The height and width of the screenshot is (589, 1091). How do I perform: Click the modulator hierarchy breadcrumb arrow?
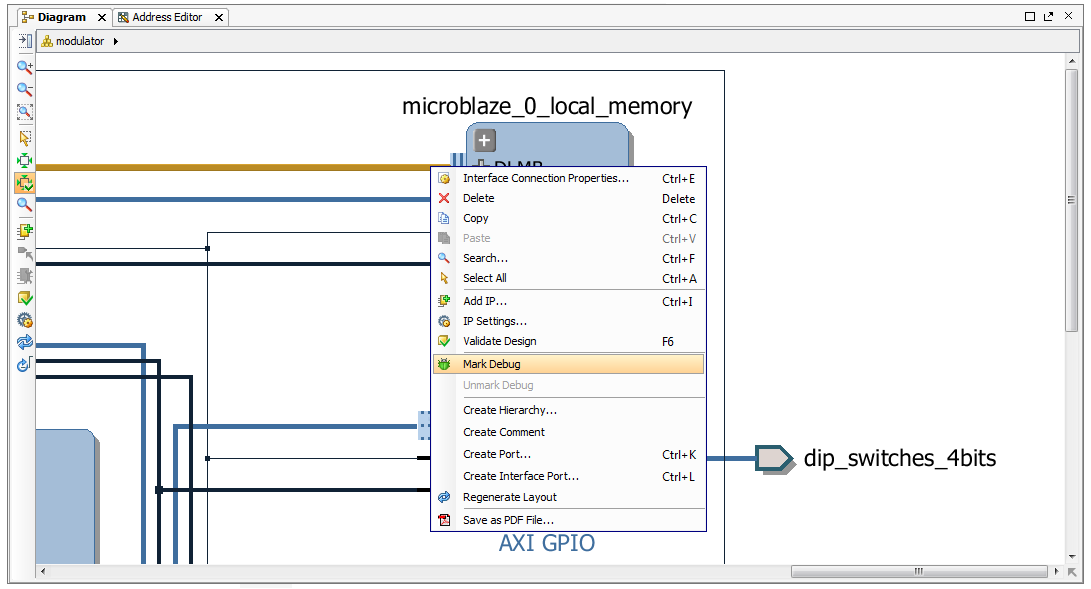point(116,41)
